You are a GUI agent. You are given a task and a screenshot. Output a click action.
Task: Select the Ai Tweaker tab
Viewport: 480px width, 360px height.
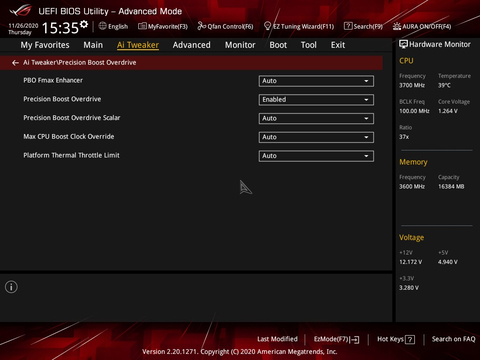[138, 45]
